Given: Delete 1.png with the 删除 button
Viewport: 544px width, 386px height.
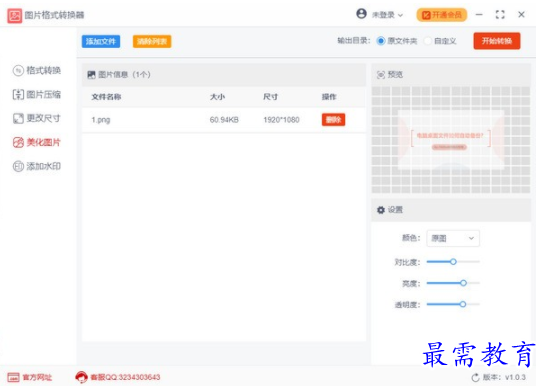Looking at the screenshot, I should tap(333, 120).
